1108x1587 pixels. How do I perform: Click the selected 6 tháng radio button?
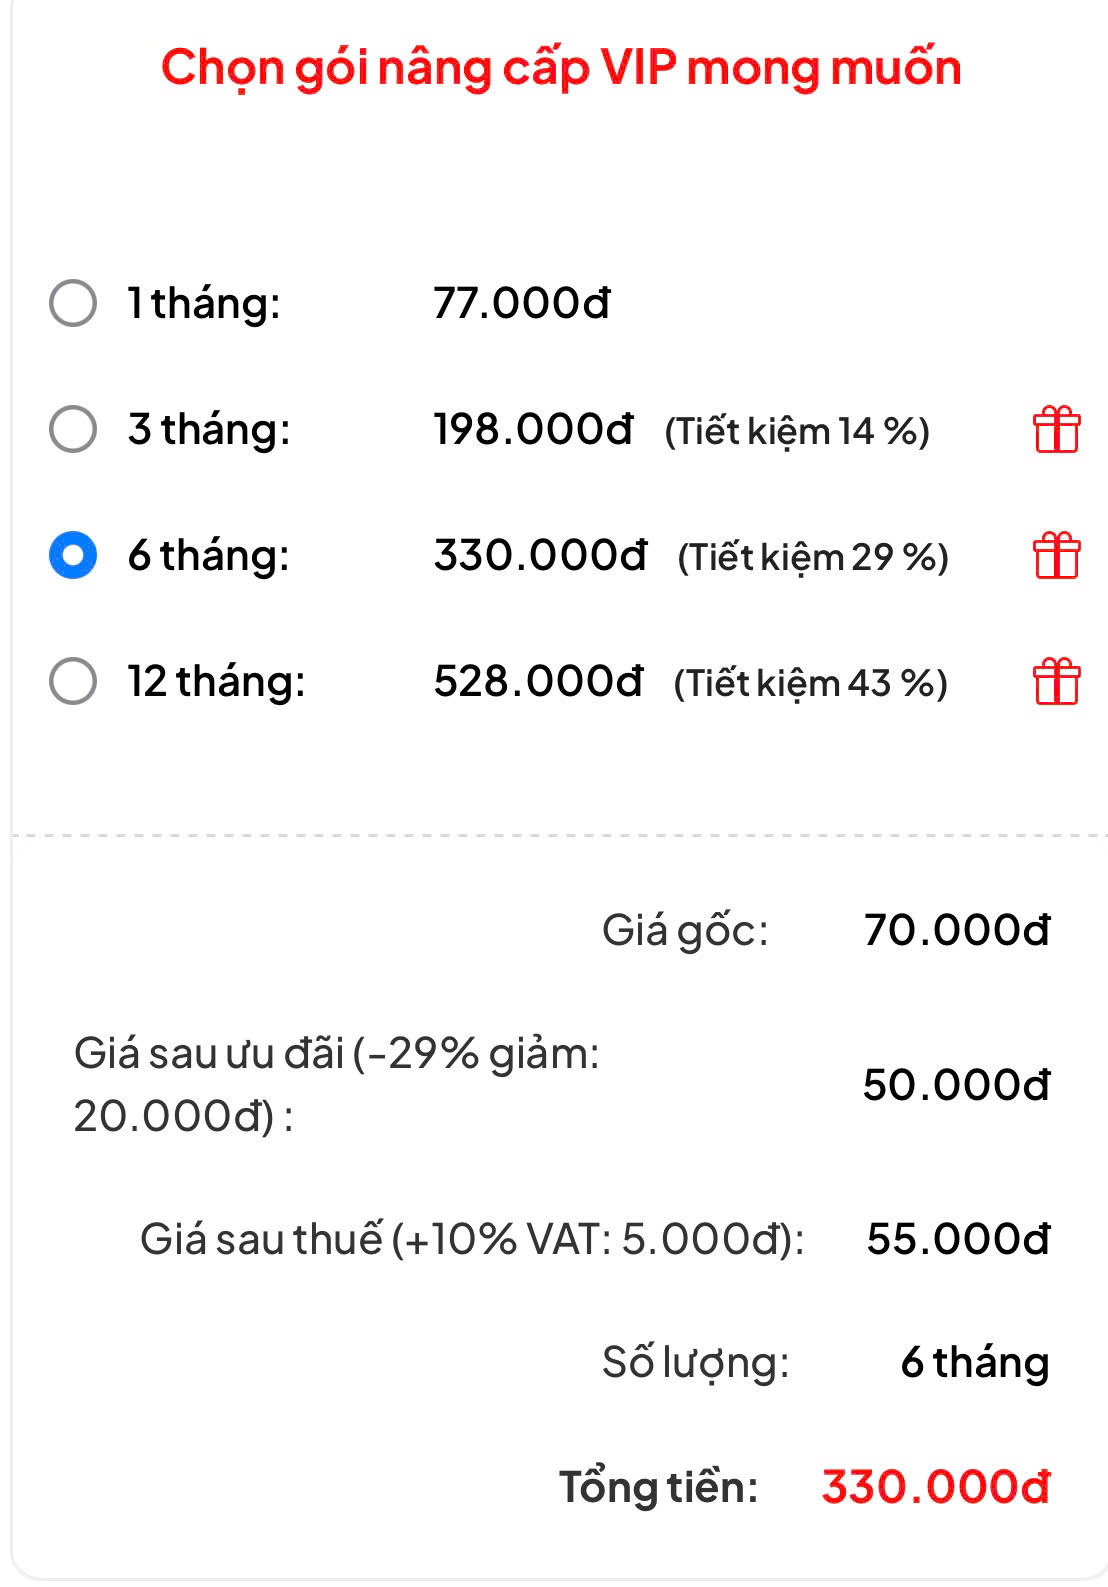[73, 555]
